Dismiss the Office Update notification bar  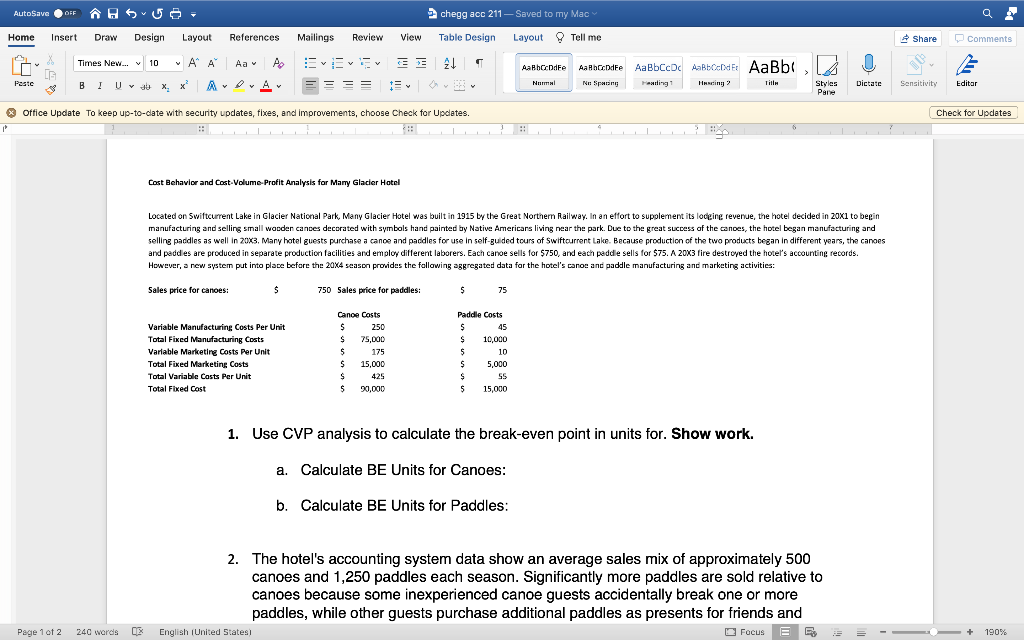point(11,113)
